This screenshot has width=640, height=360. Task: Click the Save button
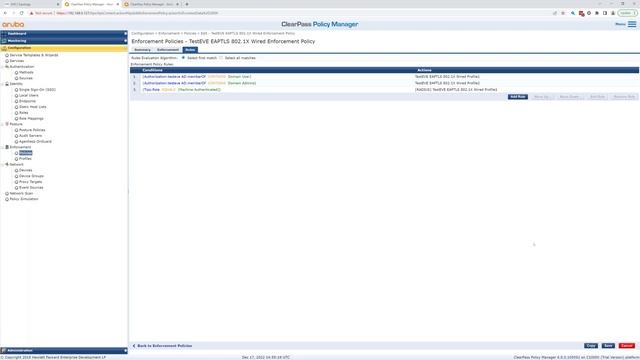(608, 346)
